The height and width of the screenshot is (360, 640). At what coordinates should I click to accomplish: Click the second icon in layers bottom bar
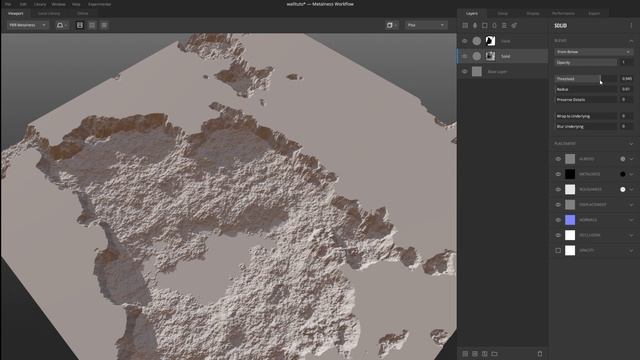475,353
